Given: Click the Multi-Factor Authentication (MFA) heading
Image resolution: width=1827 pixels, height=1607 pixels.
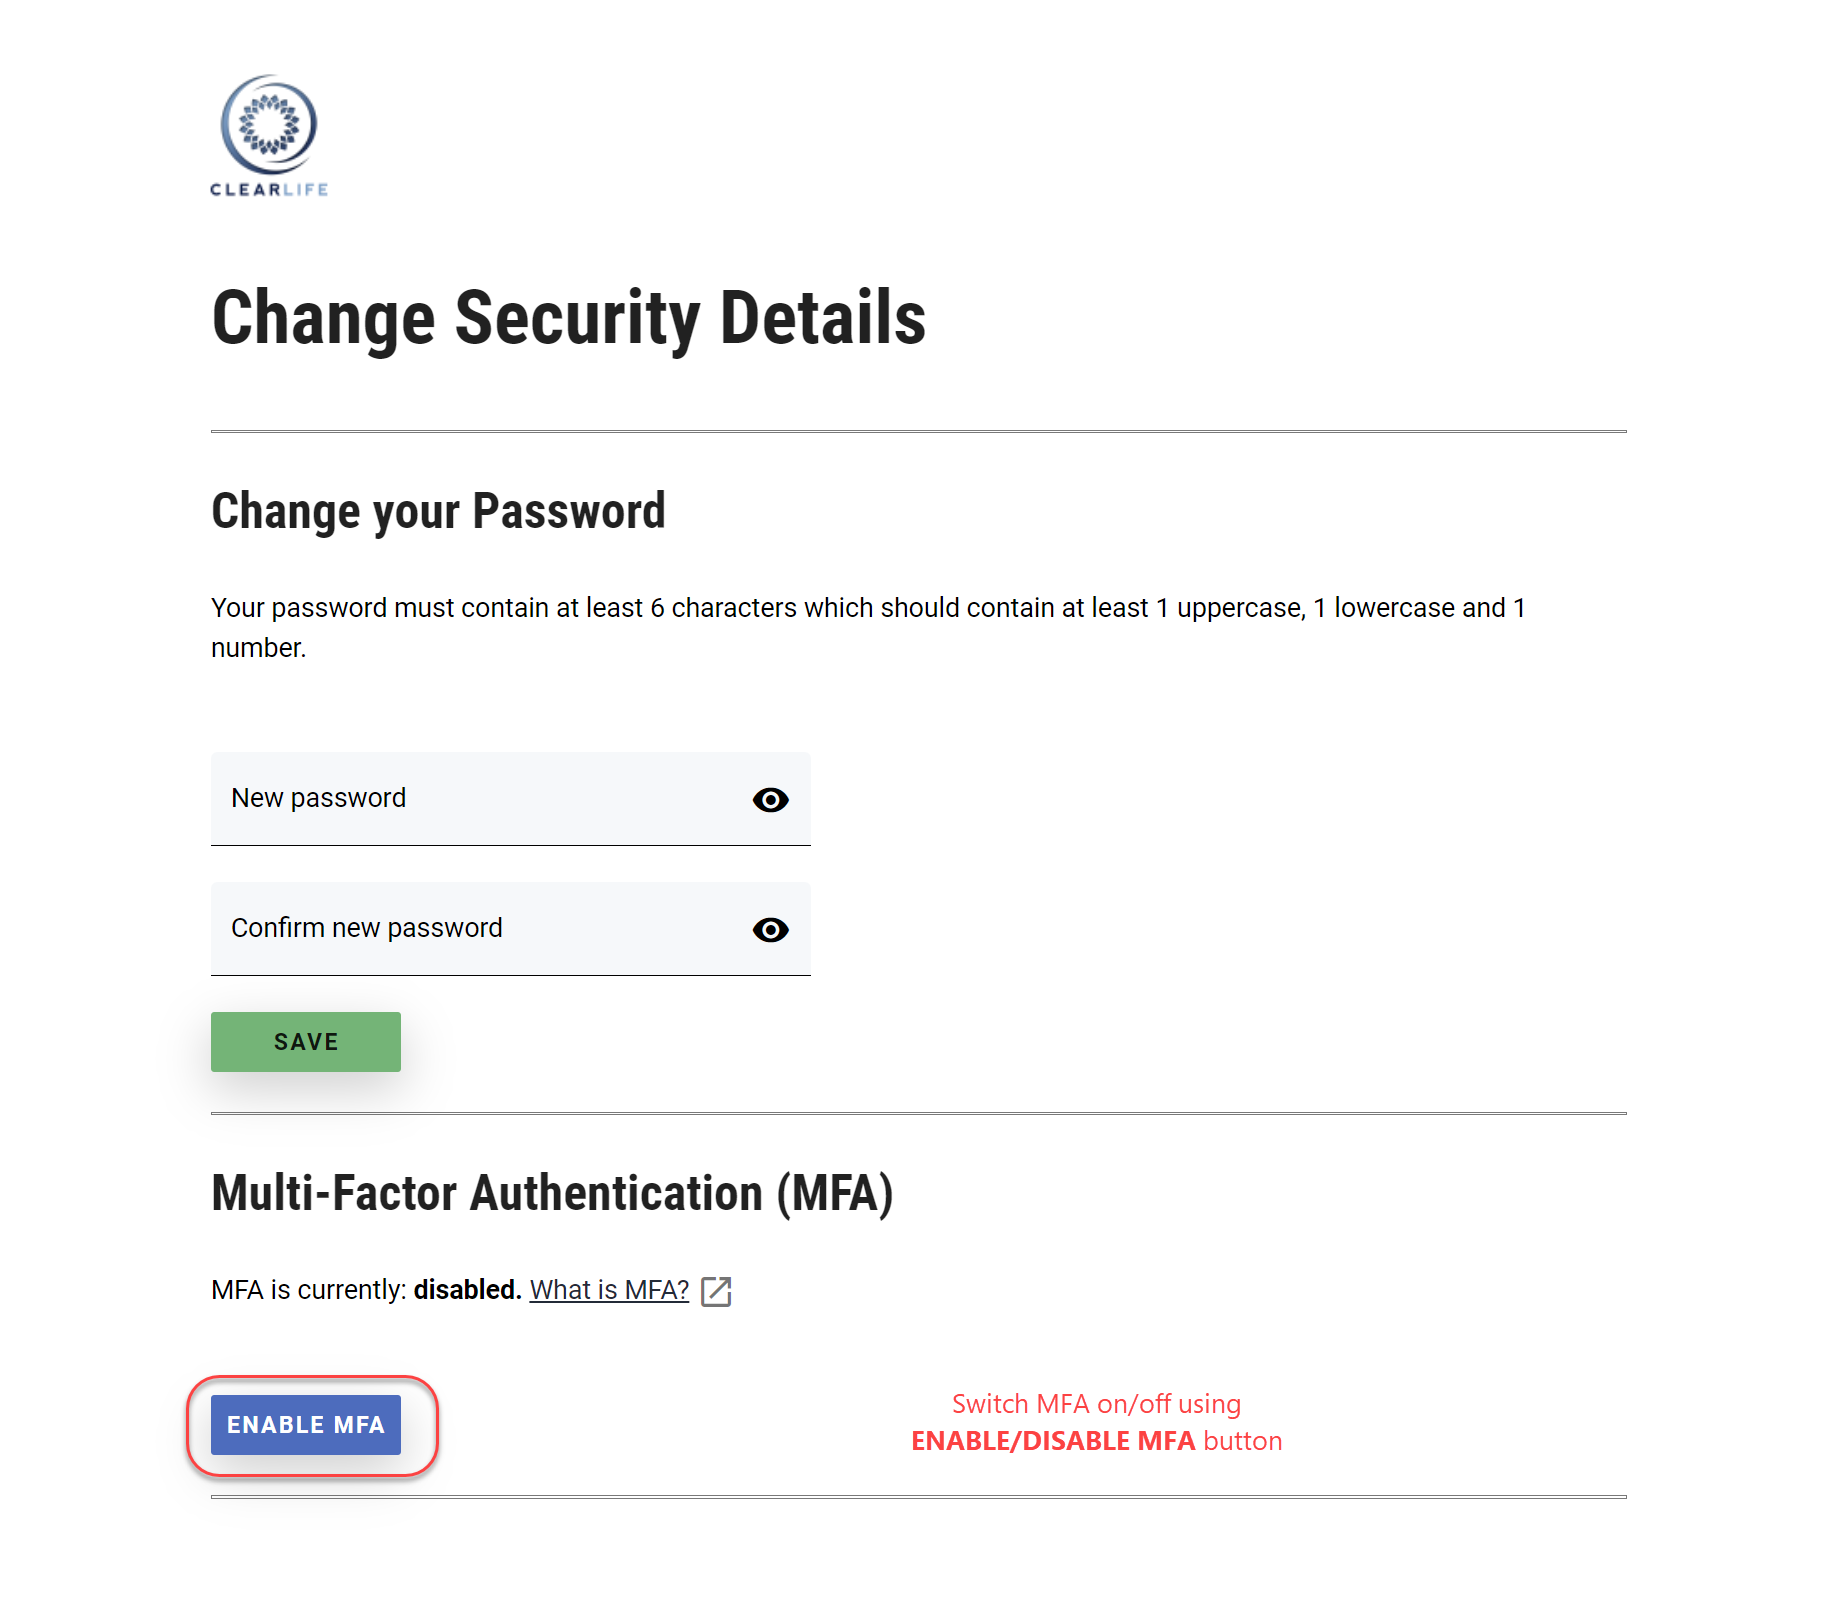Looking at the screenshot, I should point(552,1193).
